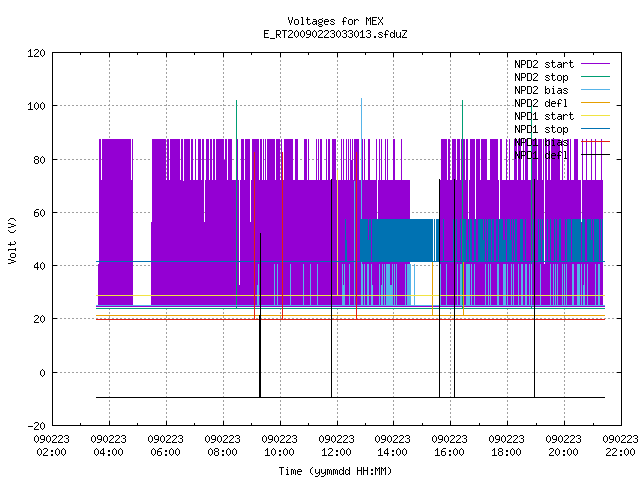Click the 'Time (yymmdd HH:MM)' x-axis label
This screenshot has width=640, height=480.
[335, 471]
